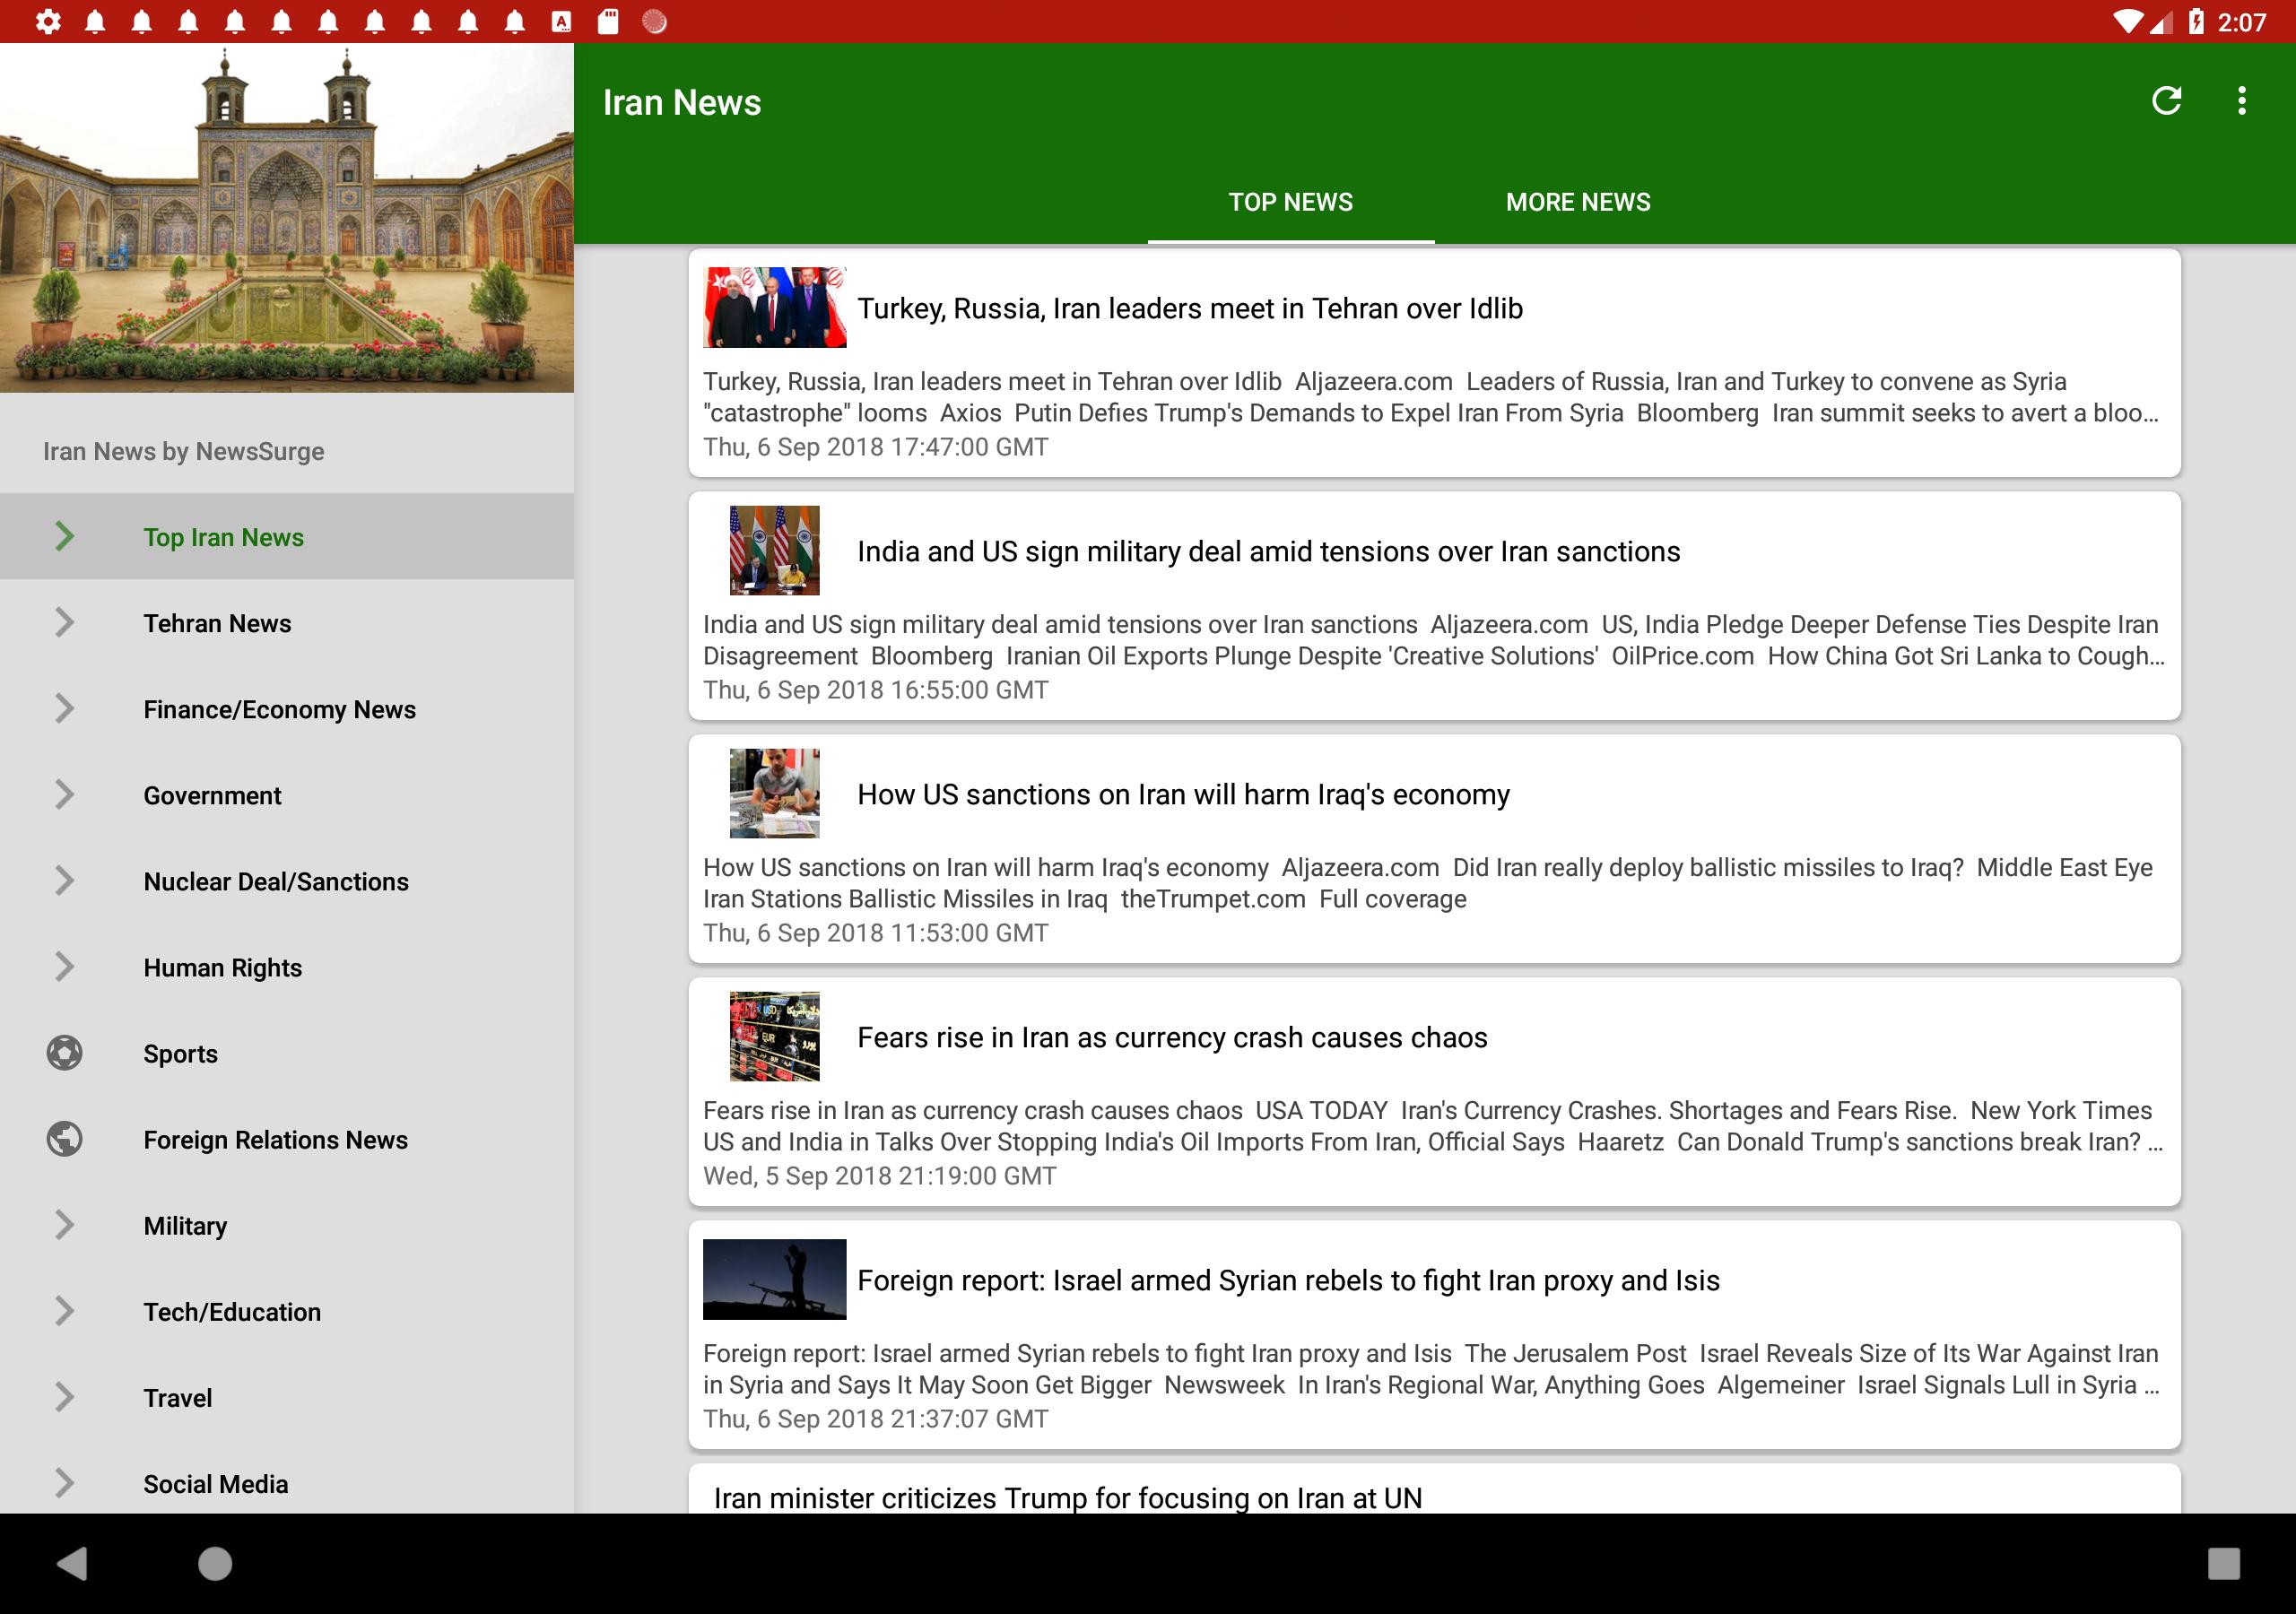2296x1614 pixels.
Task: Open Israel armed Syrian rebels headline
Action: (1288, 1280)
